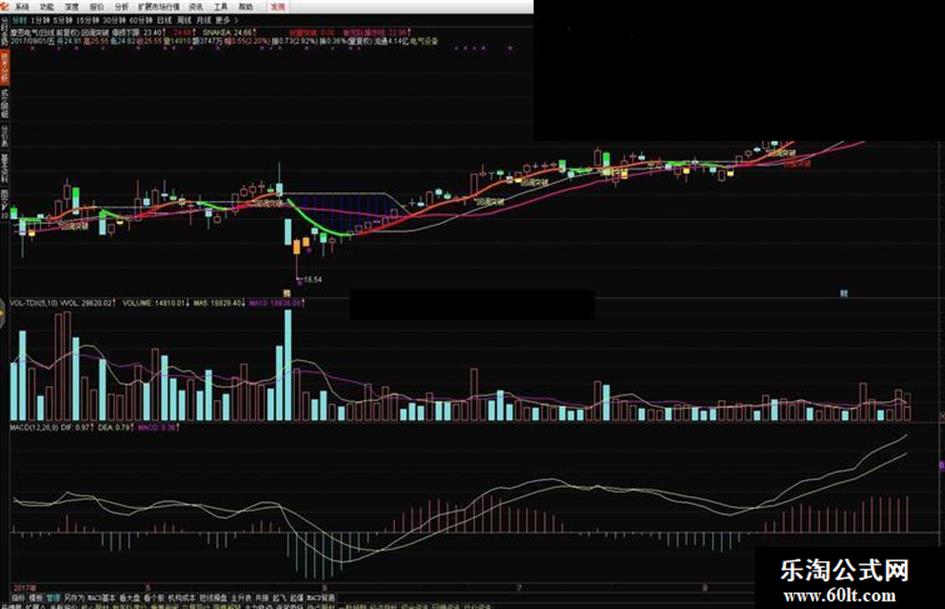Open the 扩展市场行情 menu
This screenshot has height=609, width=945.
pyautogui.click(x=159, y=7)
